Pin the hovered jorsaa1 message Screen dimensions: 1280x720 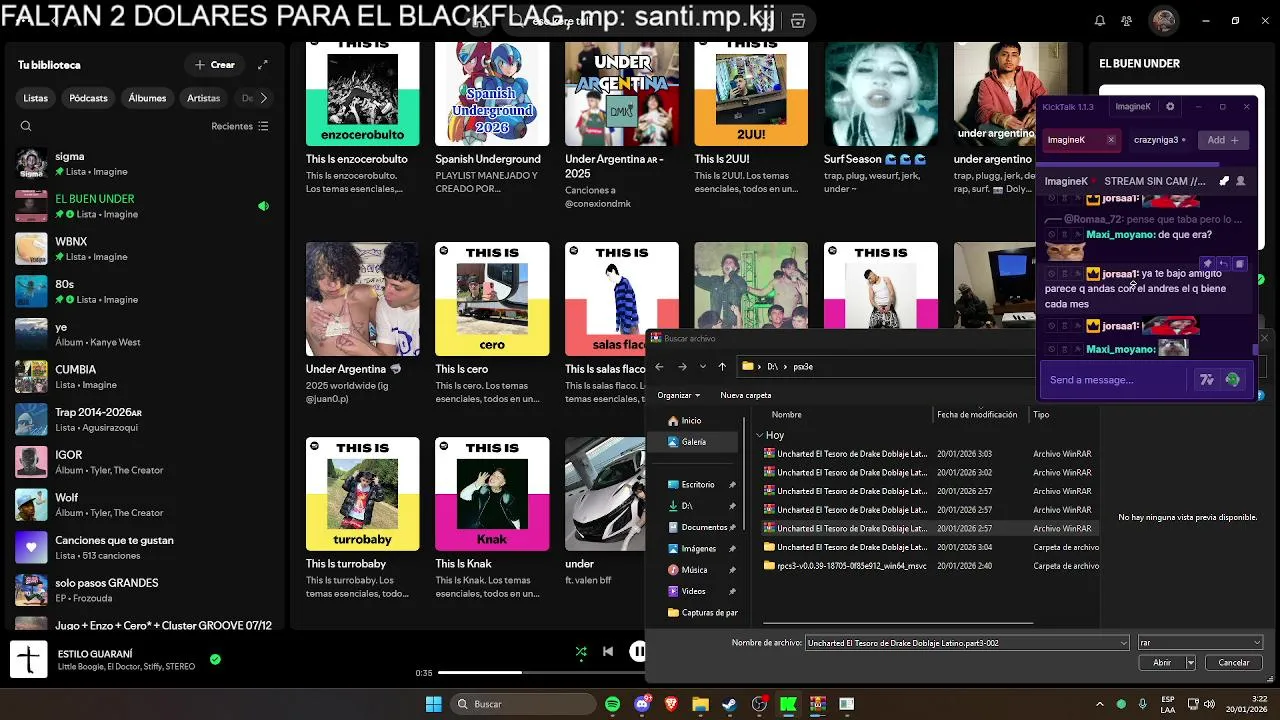coord(1208,264)
